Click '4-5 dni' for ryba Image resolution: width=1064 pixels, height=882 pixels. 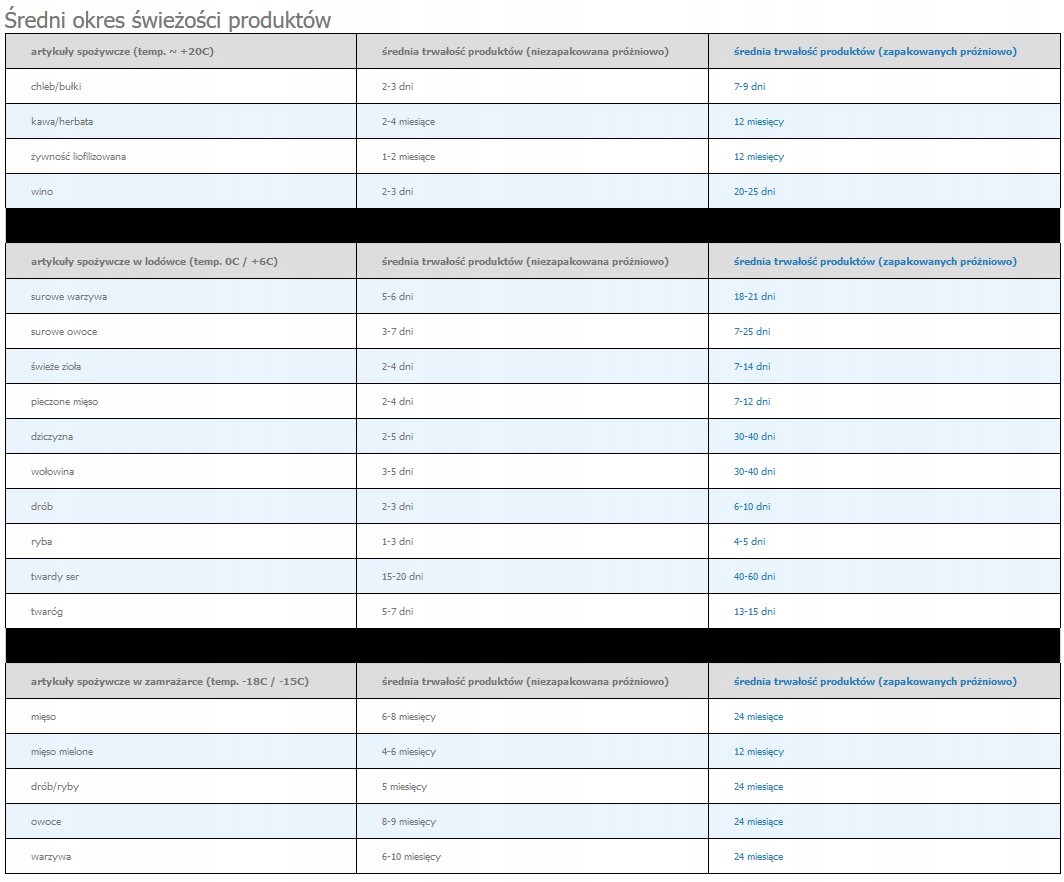pos(750,541)
